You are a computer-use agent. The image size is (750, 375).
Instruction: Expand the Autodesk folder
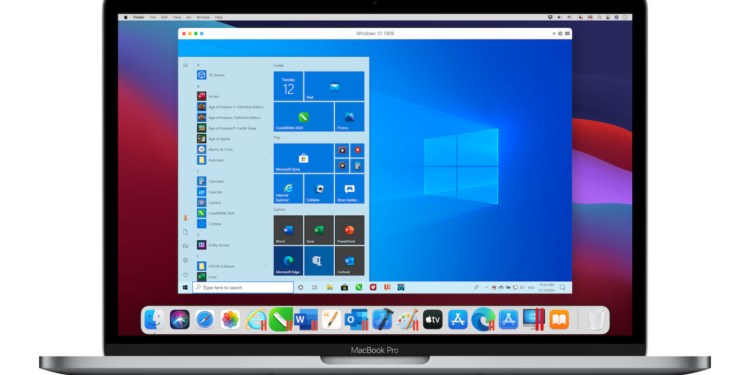pyautogui.click(x=232, y=160)
